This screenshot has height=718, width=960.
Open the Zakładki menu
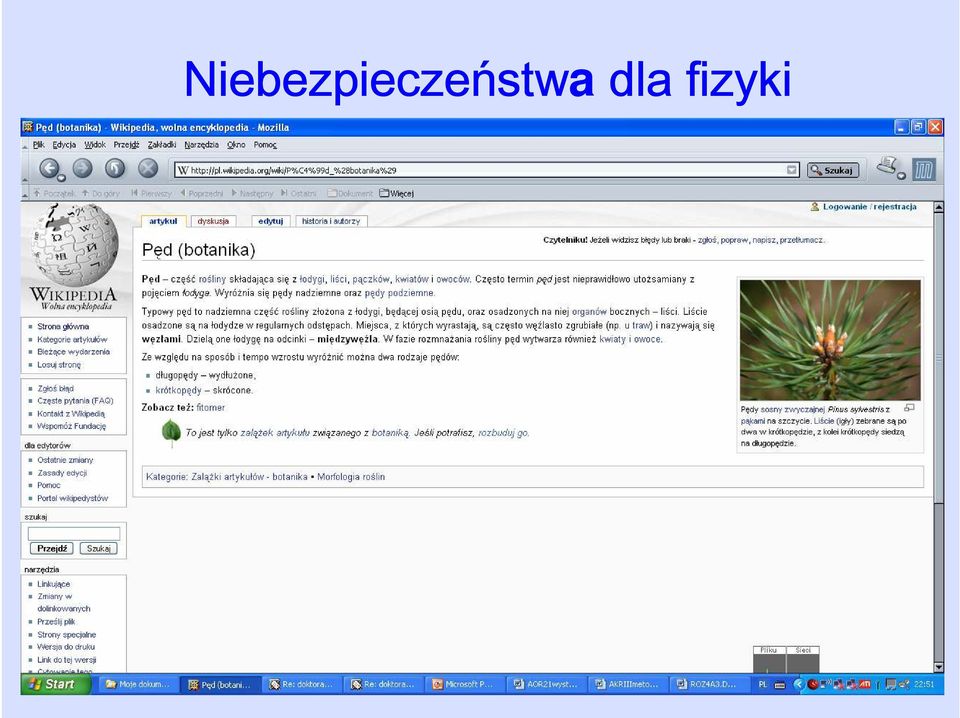(x=162, y=145)
